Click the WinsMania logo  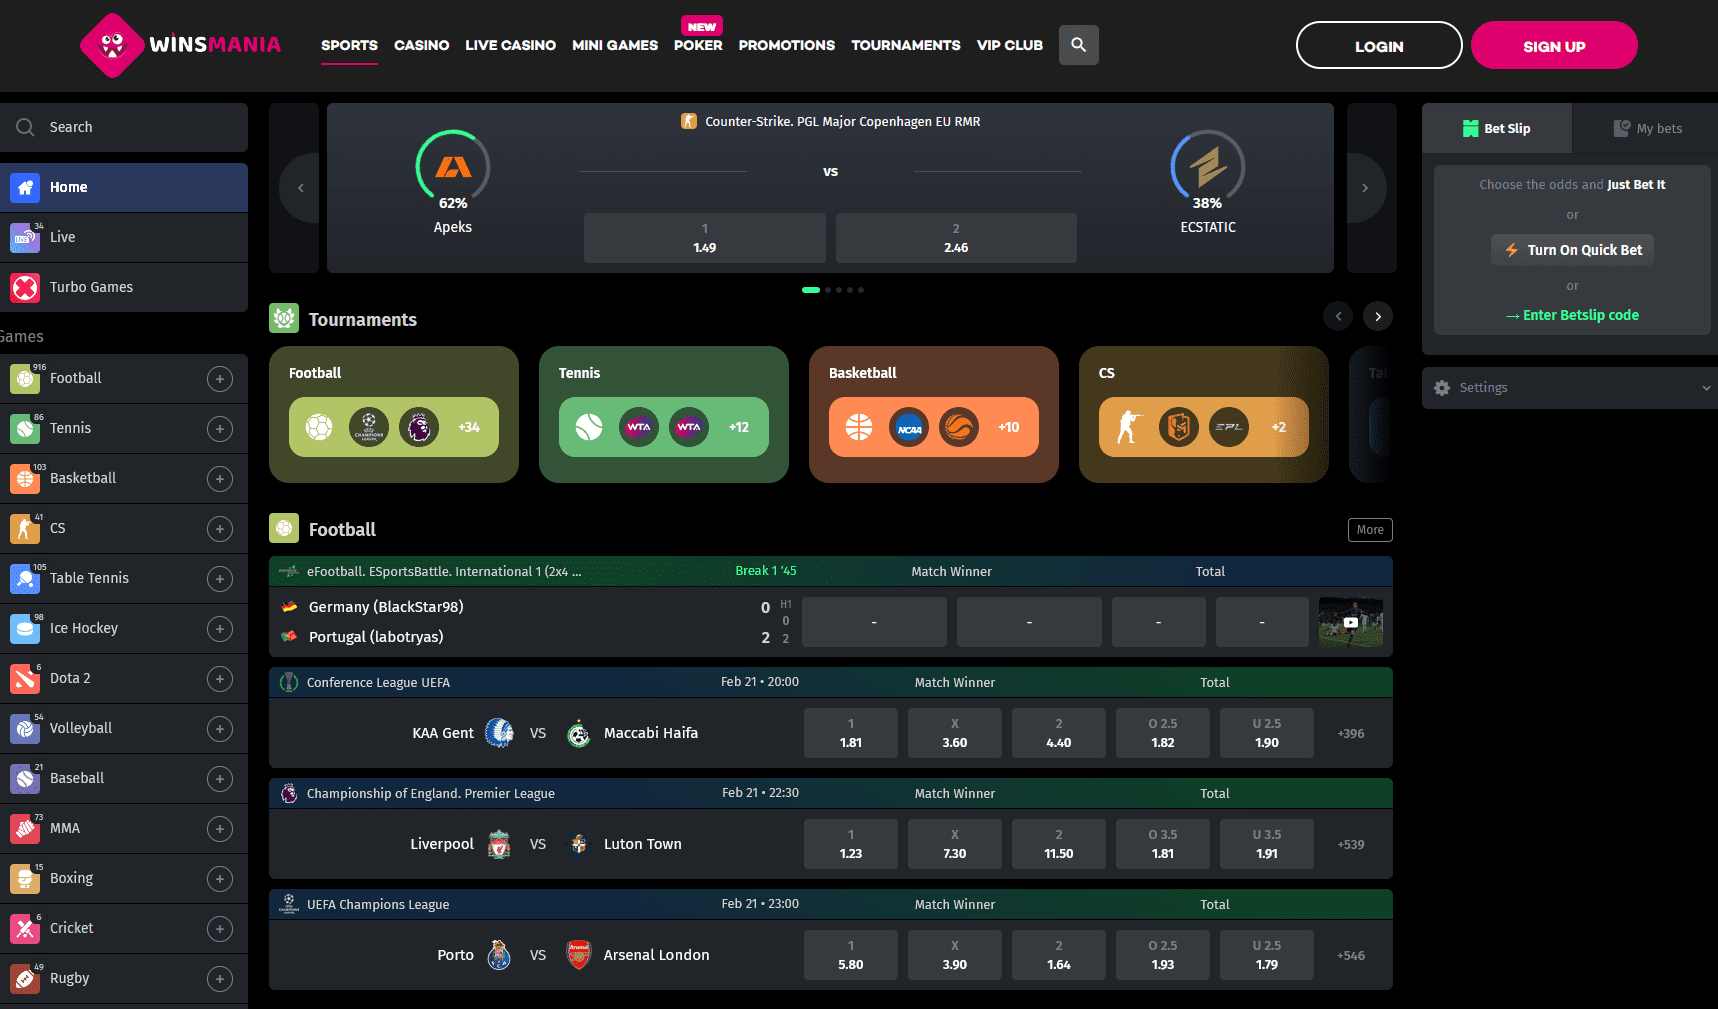coord(181,45)
